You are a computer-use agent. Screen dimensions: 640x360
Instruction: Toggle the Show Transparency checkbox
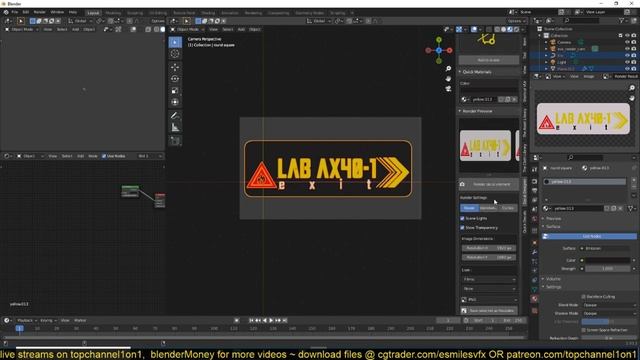click(462, 228)
